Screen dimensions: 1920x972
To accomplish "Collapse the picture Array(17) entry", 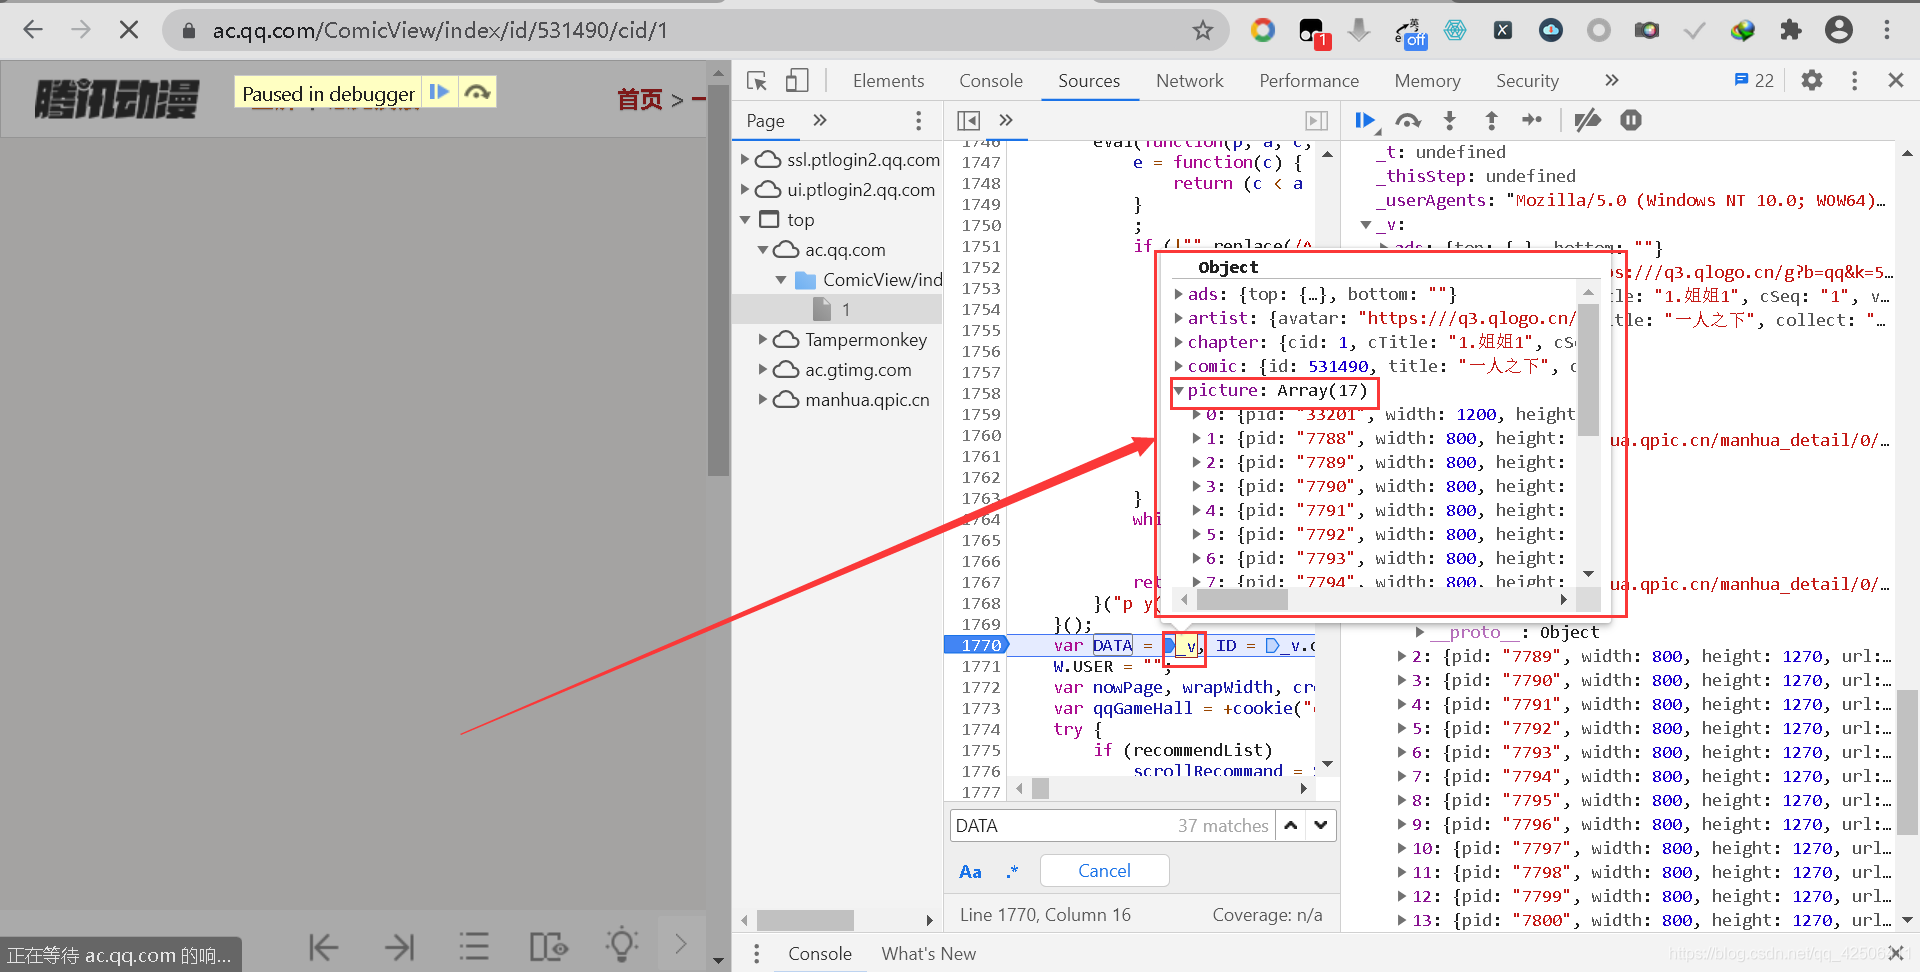I will [1179, 391].
